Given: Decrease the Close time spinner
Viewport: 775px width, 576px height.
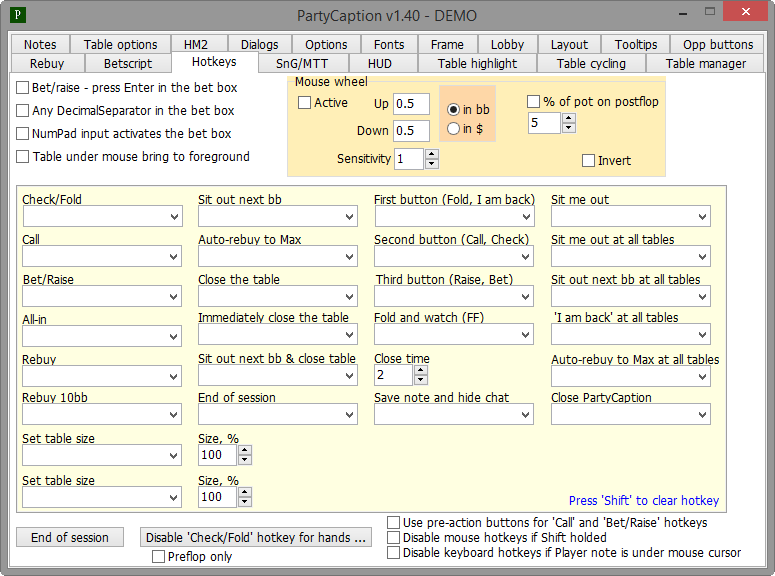Looking at the screenshot, I should point(420,380).
